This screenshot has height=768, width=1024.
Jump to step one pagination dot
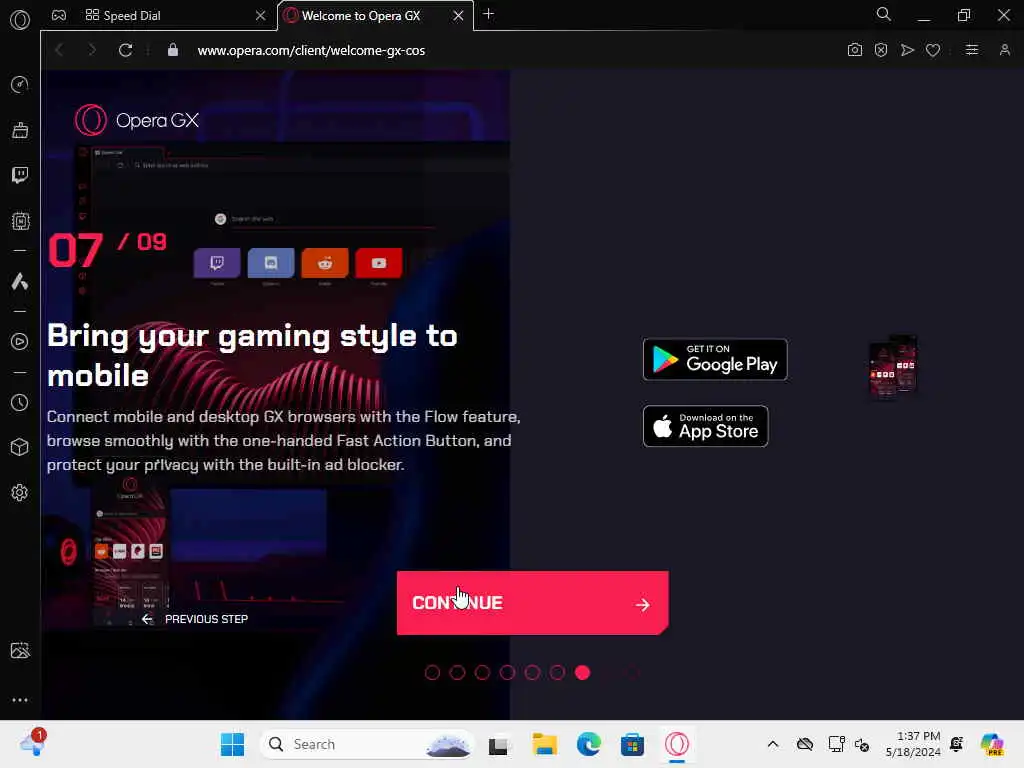(x=432, y=673)
